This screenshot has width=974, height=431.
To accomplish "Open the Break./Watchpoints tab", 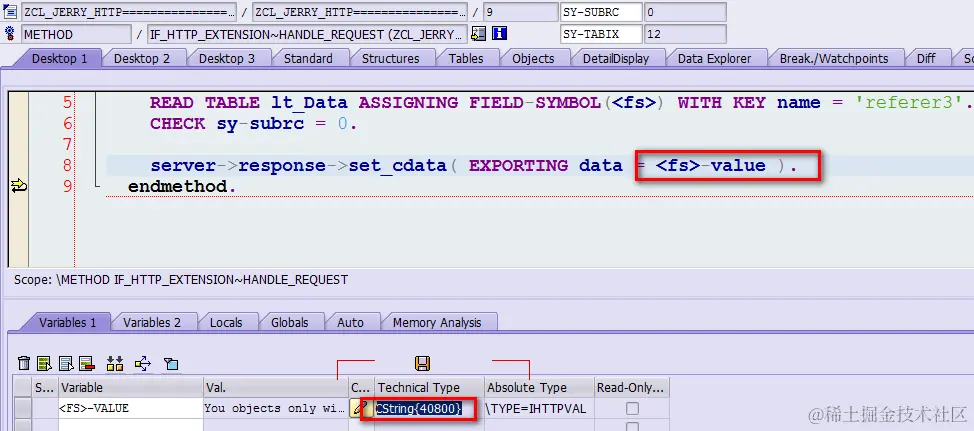I will coord(834,58).
